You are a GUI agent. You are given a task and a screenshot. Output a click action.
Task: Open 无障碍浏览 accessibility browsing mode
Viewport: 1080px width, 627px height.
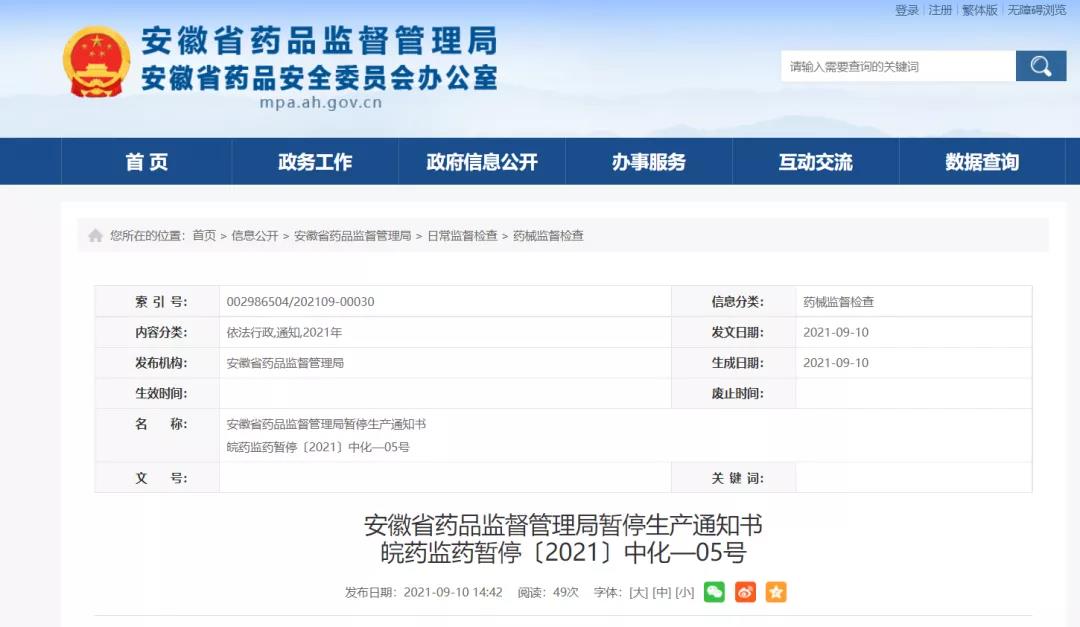(1036, 10)
